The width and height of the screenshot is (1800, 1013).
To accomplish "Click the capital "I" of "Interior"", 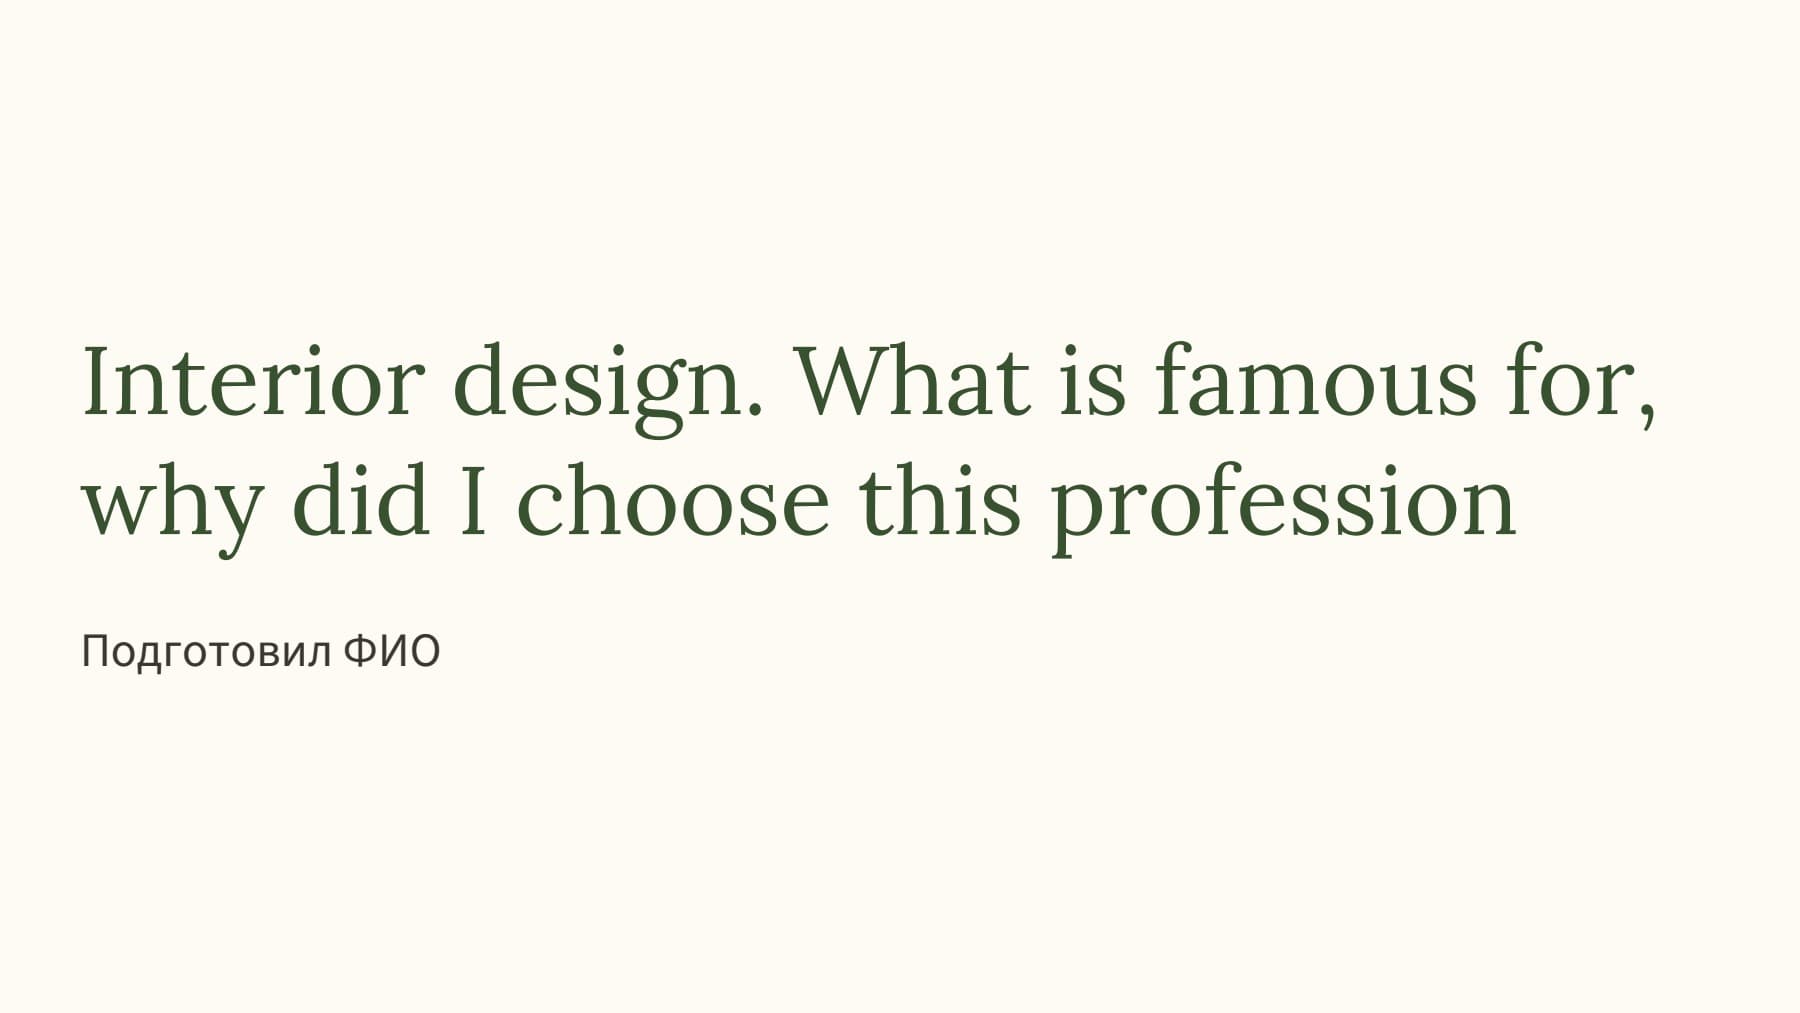I will pyautogui.click(x=96, y=382).
